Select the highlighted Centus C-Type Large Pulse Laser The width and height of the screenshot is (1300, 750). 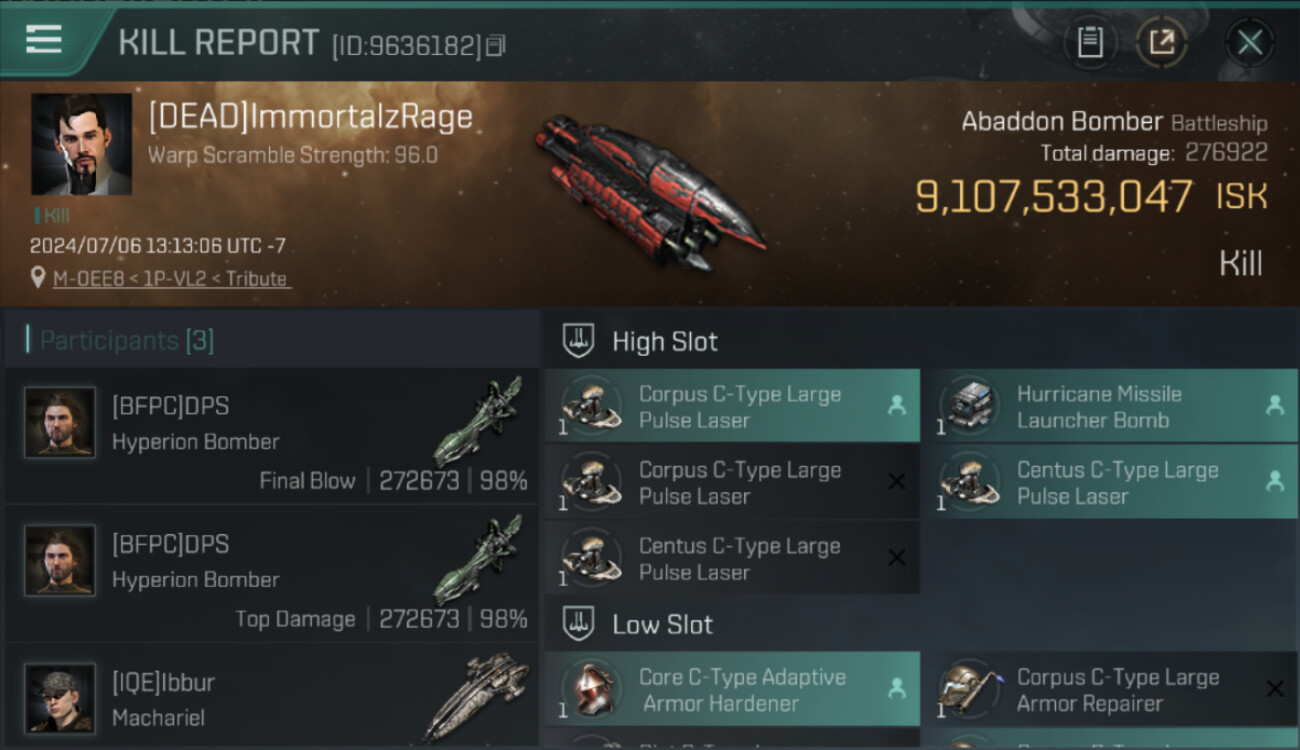pos(1109,482)
